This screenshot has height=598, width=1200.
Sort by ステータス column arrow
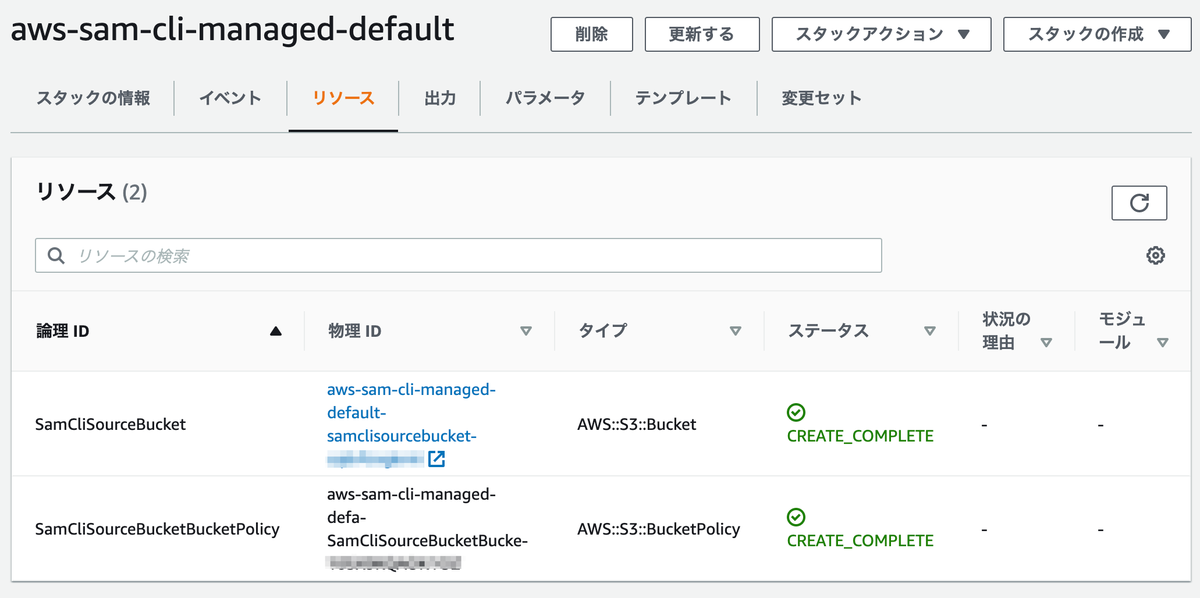(930, 331)
